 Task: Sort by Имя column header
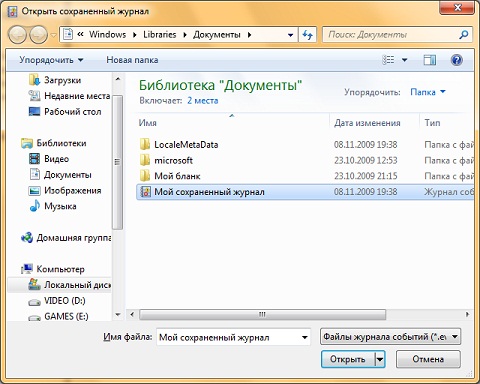pos(148,123)
